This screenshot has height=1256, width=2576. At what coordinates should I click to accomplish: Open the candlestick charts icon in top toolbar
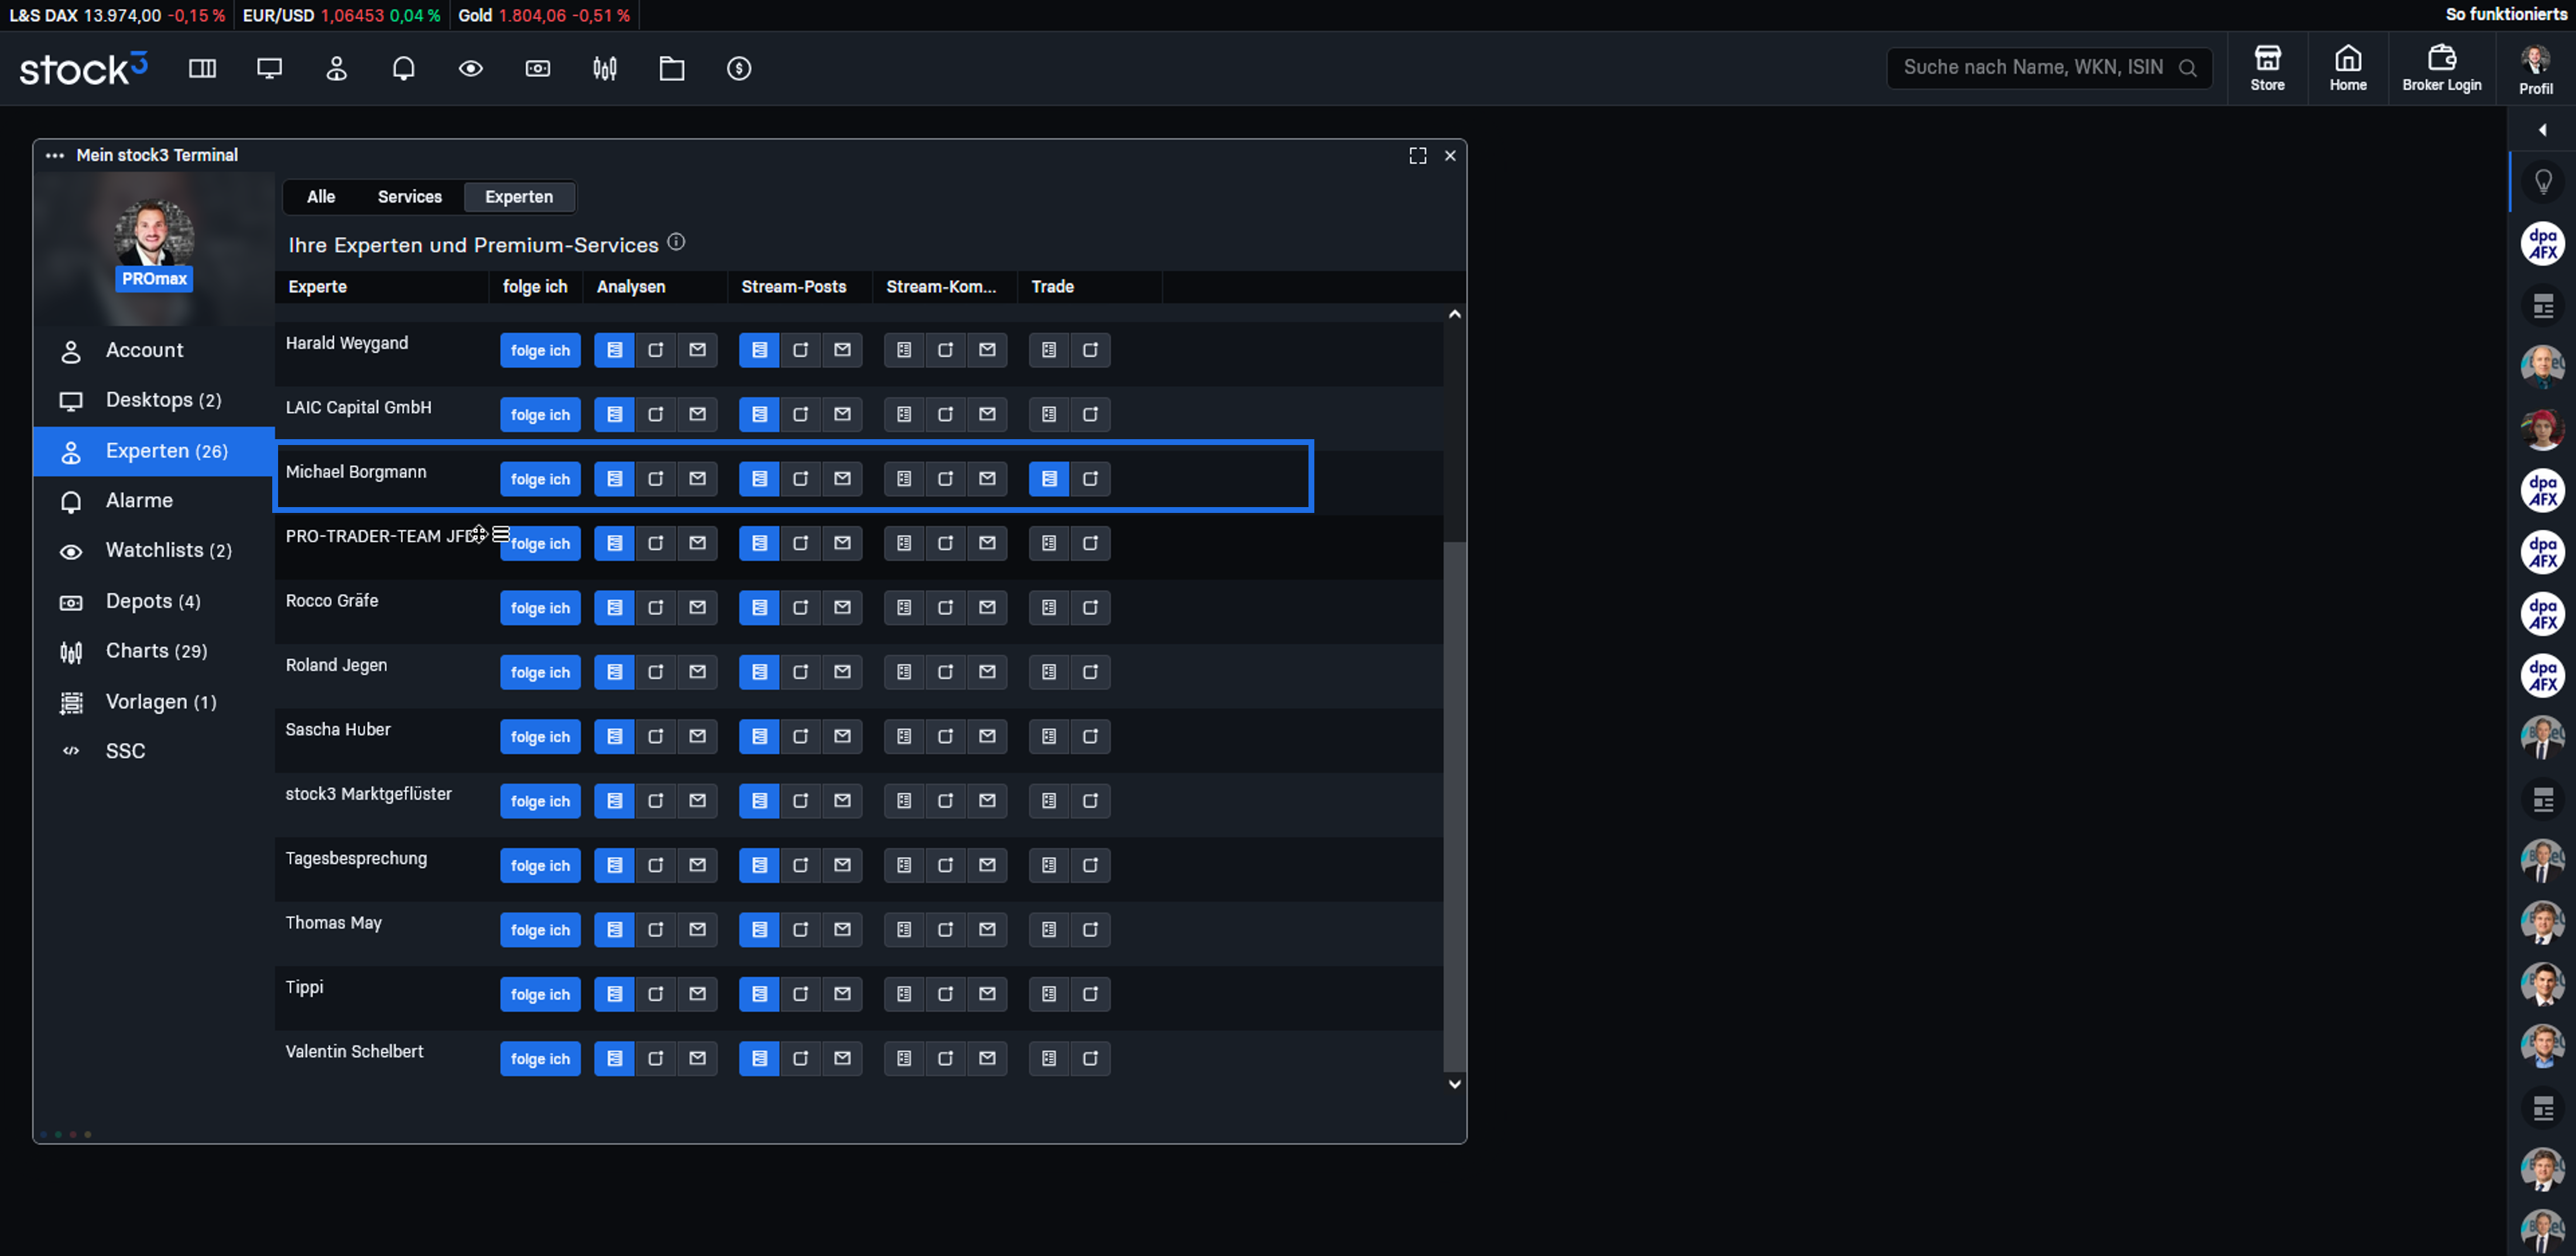point(604,68)
